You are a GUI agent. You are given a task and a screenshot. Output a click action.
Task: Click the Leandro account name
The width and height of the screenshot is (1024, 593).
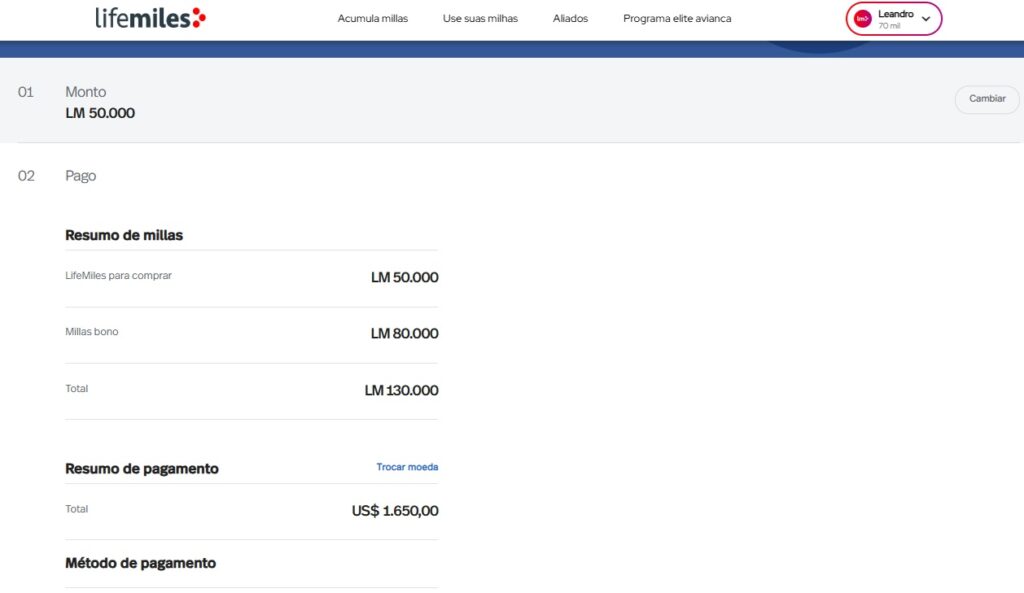point(895,14)
